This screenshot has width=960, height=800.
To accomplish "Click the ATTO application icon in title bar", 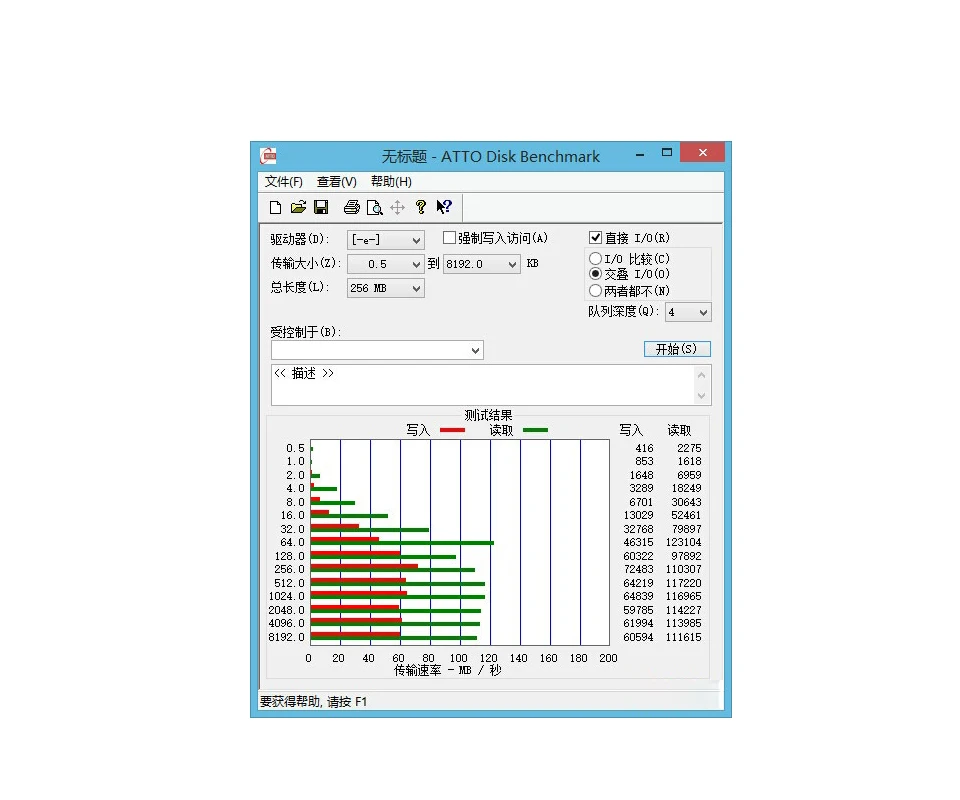I will click(x=268, y=156).
